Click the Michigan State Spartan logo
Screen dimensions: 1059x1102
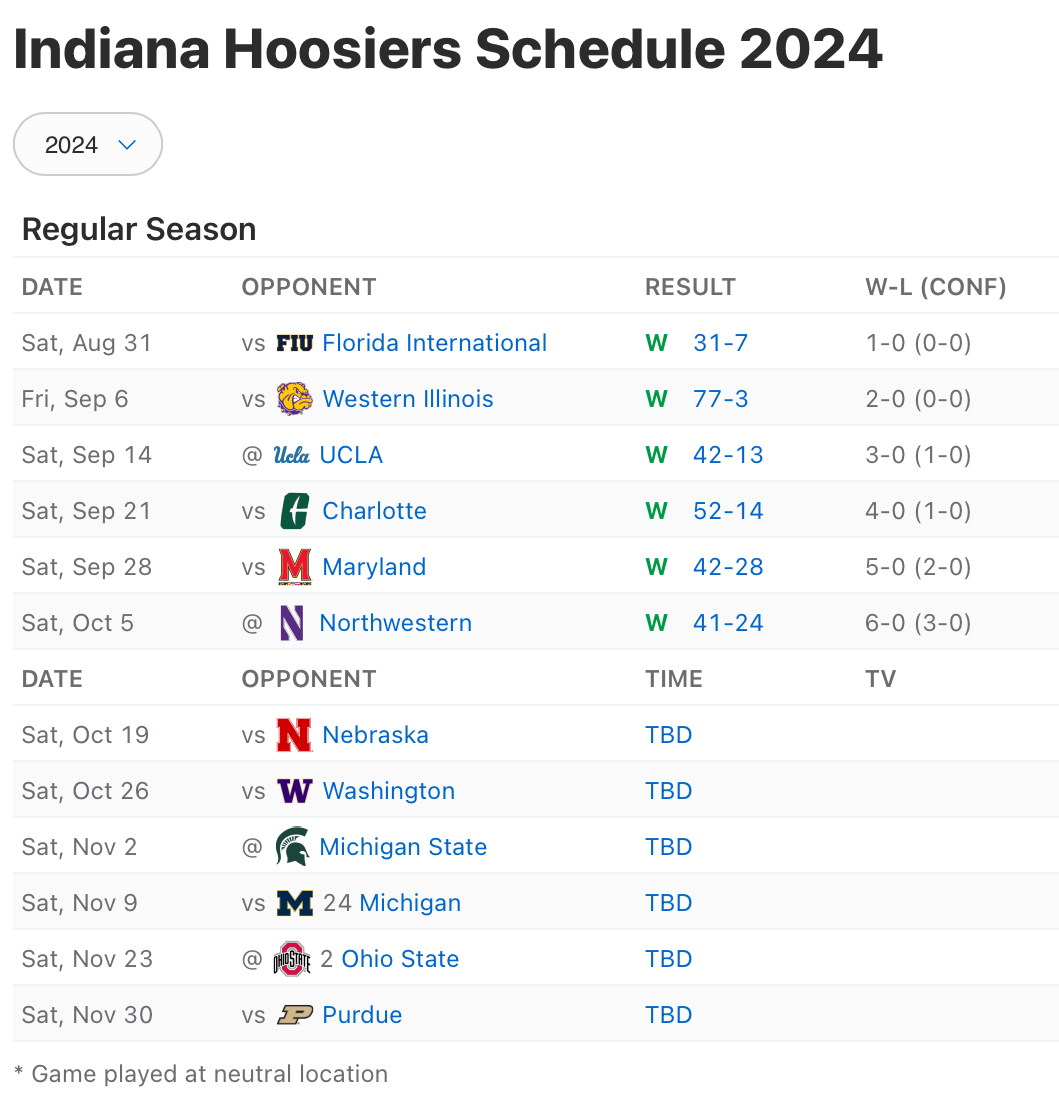292,847
